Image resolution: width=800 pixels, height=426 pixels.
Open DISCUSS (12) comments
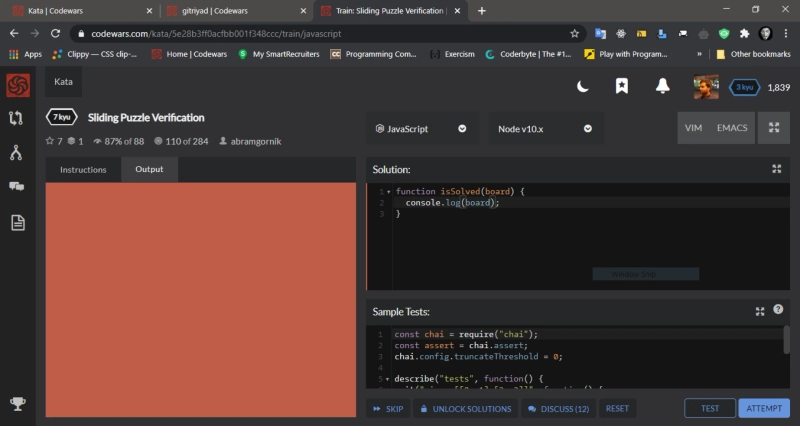click(558, 409)
